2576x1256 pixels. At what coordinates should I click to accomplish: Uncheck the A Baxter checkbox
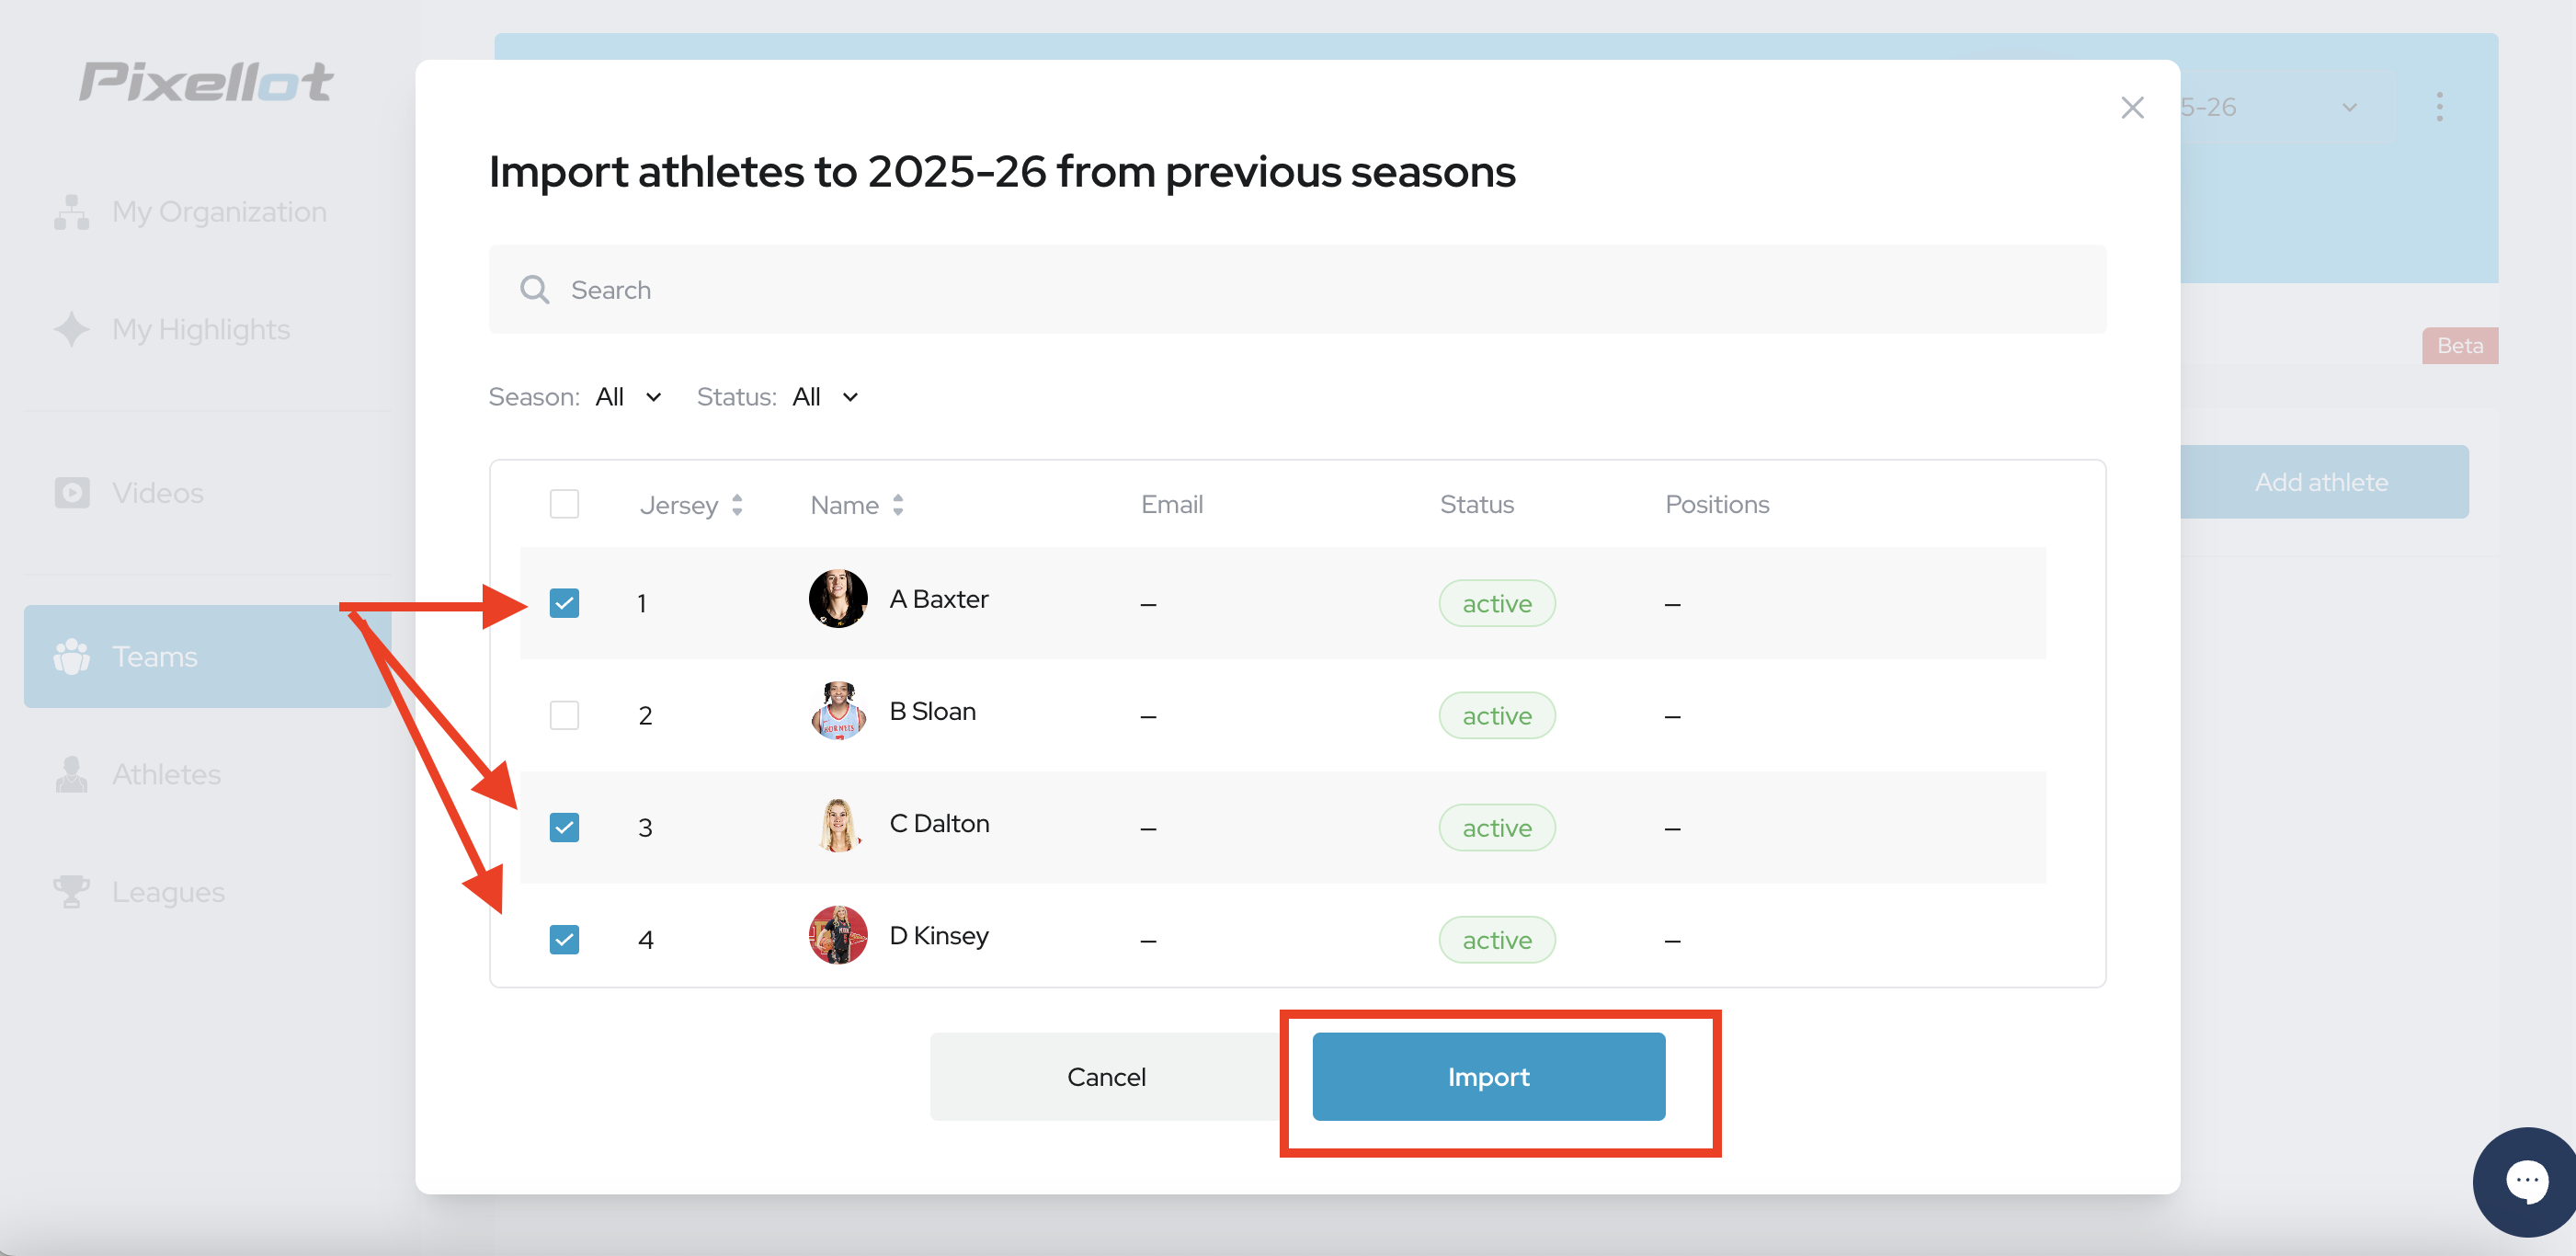click(564, 603)
